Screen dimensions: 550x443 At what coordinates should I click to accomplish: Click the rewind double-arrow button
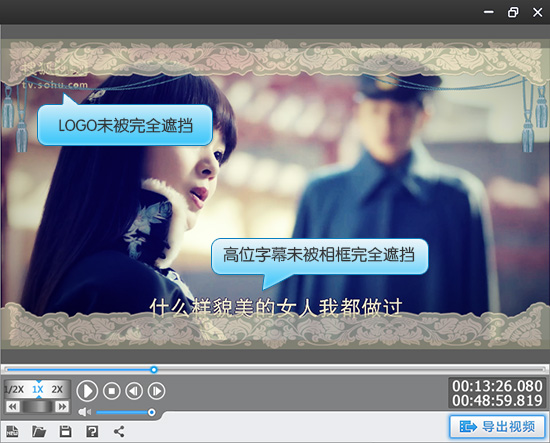click(x=12, y=407)
